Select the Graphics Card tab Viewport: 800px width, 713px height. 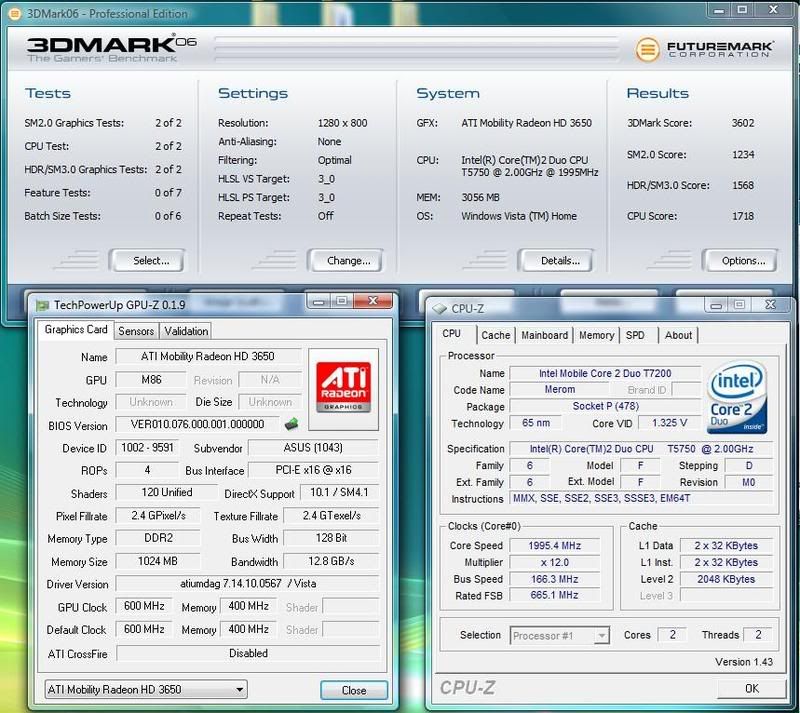(76, 330)
